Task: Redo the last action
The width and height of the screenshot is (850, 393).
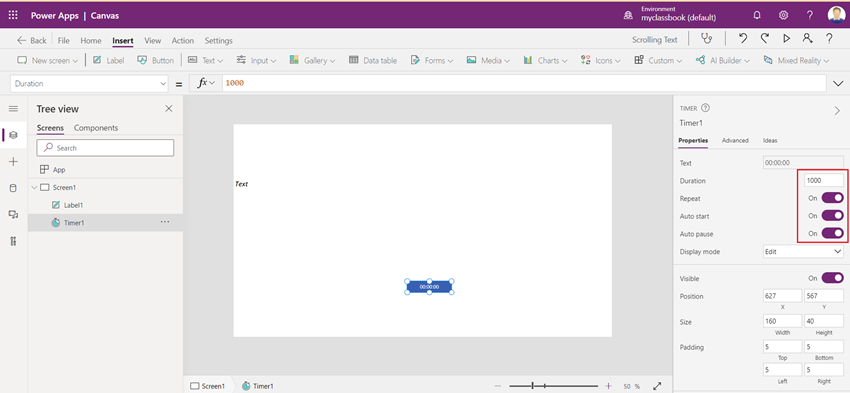Action: 765,38
